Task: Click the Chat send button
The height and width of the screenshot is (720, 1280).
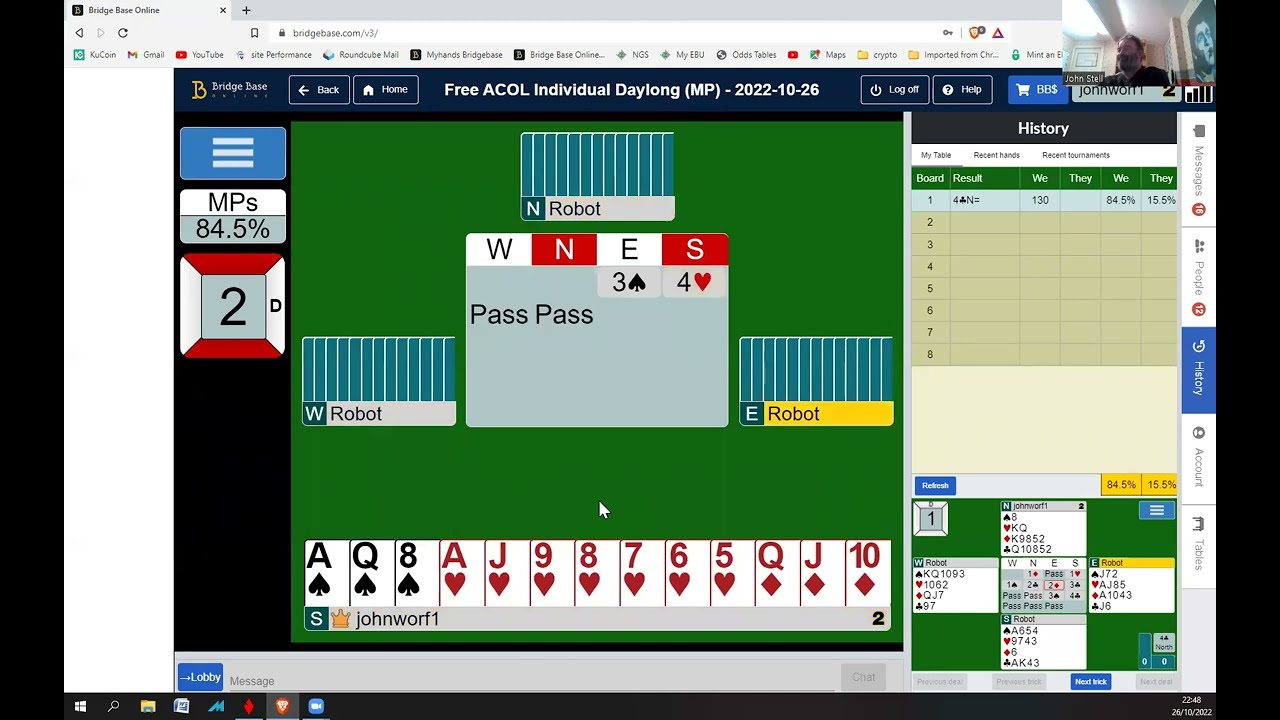Action: [x=864, y=678]
